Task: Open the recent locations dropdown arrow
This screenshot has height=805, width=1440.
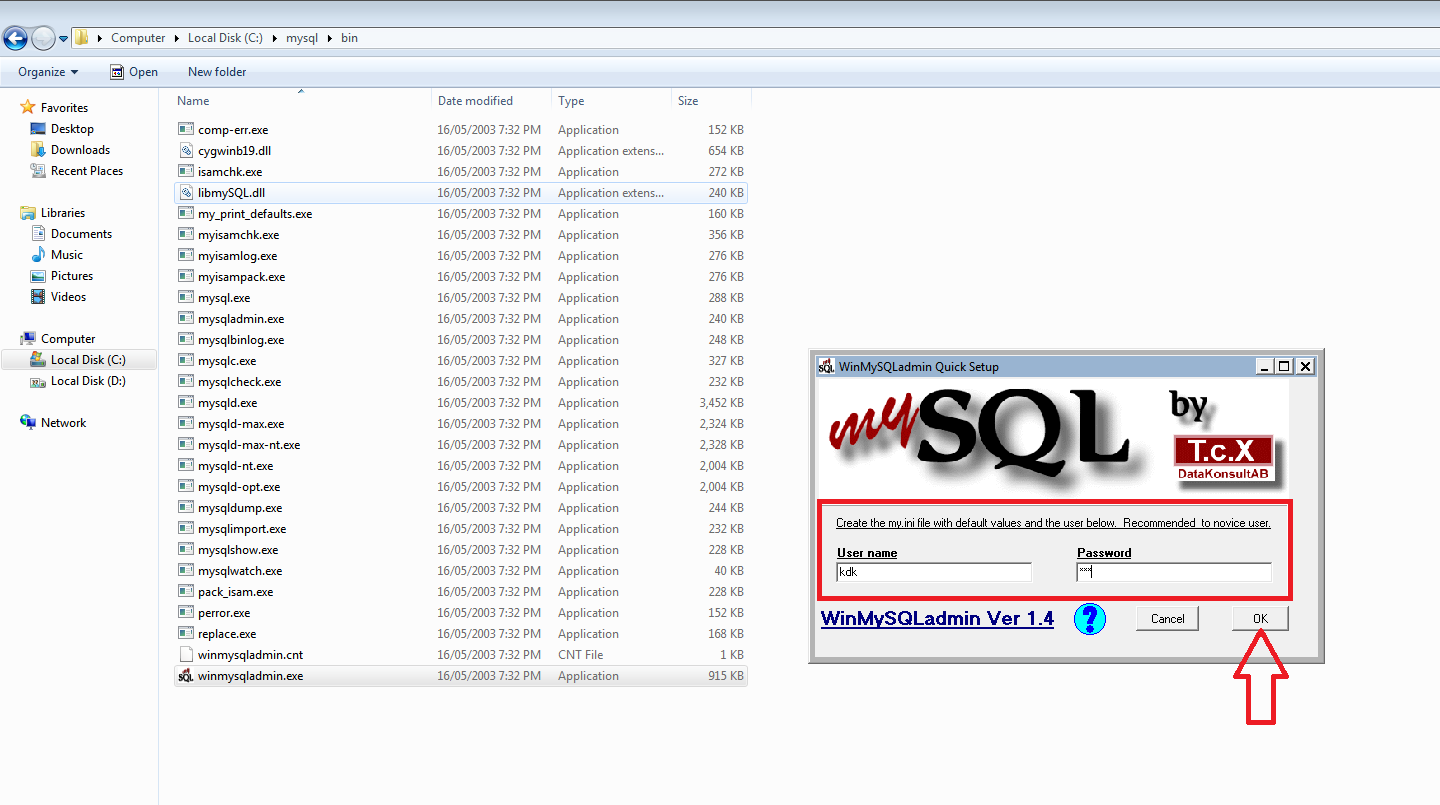Action: point(64,39)
